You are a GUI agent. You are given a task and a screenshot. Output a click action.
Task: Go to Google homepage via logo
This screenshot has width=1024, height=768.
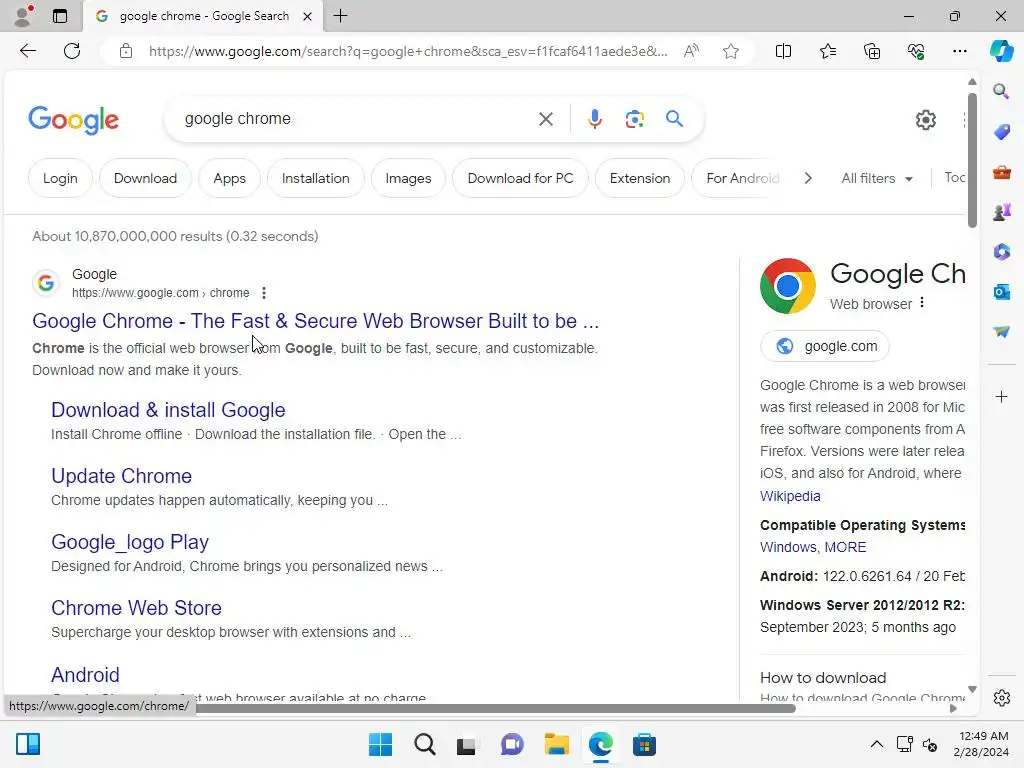73,120
